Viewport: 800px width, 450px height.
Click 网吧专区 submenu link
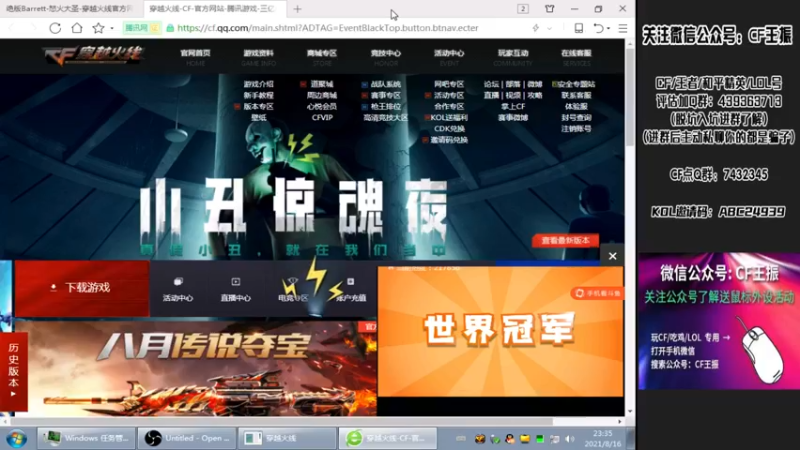449,84
